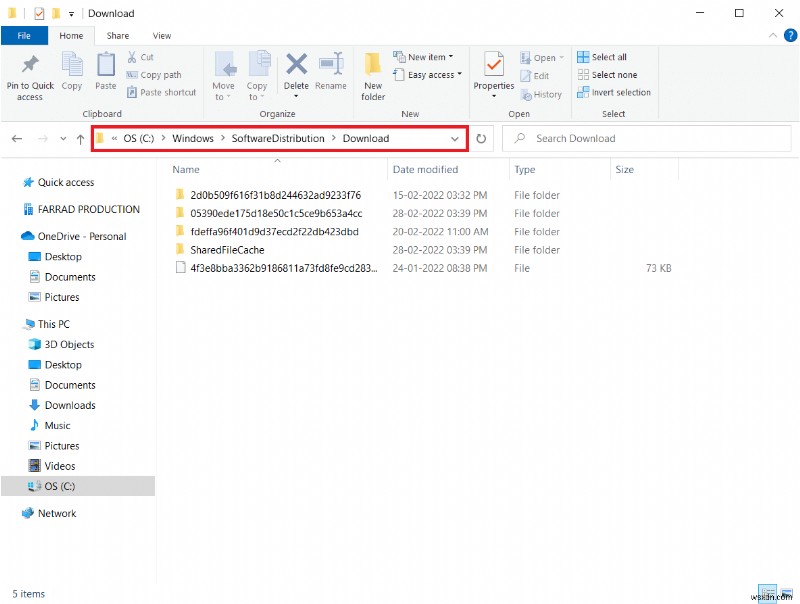Open the Move to dropdown button
The width and height of the screenshot is (800, 604).
pyautogui.click(x=223, y=76)
